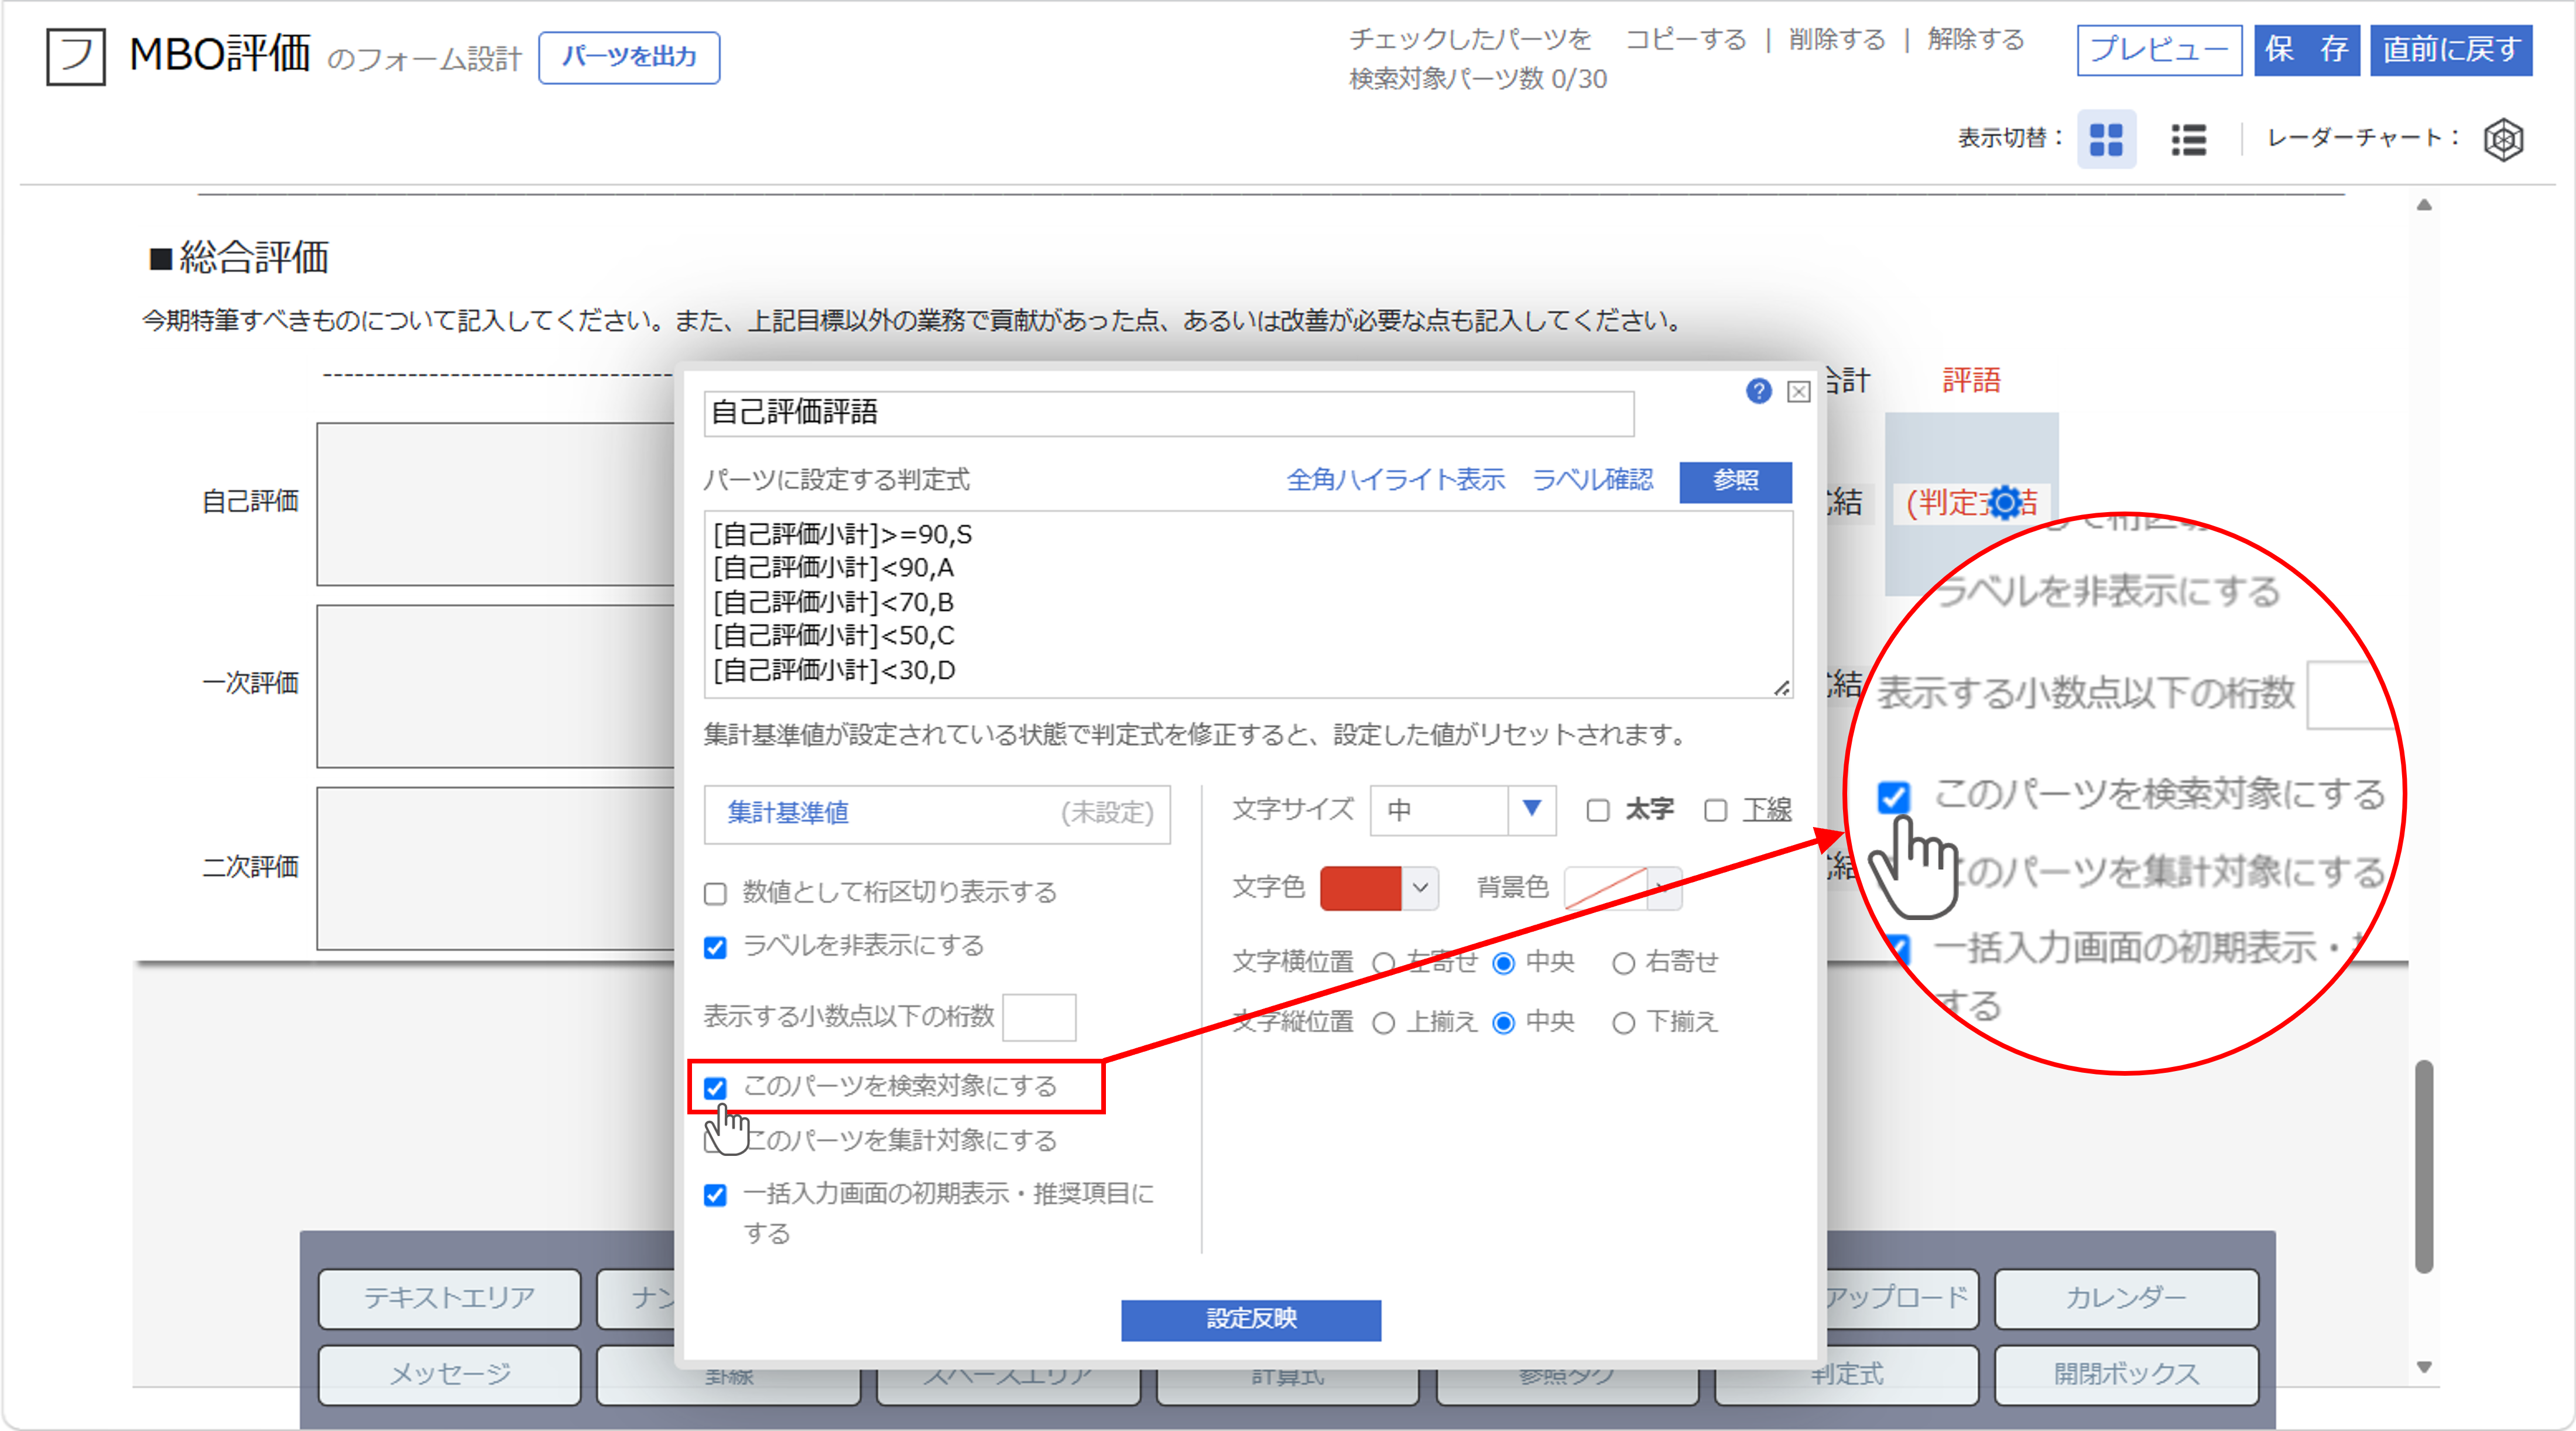
Task: Click 設定反映 button
Action: click(x=1251, y=1320)
